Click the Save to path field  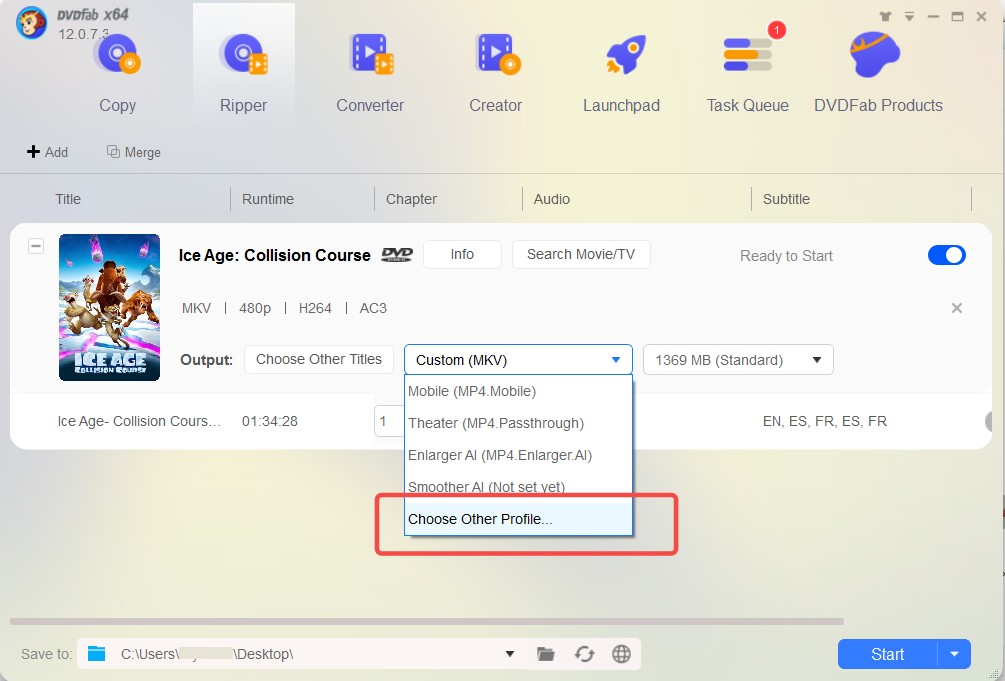click(x=301, y=654)
